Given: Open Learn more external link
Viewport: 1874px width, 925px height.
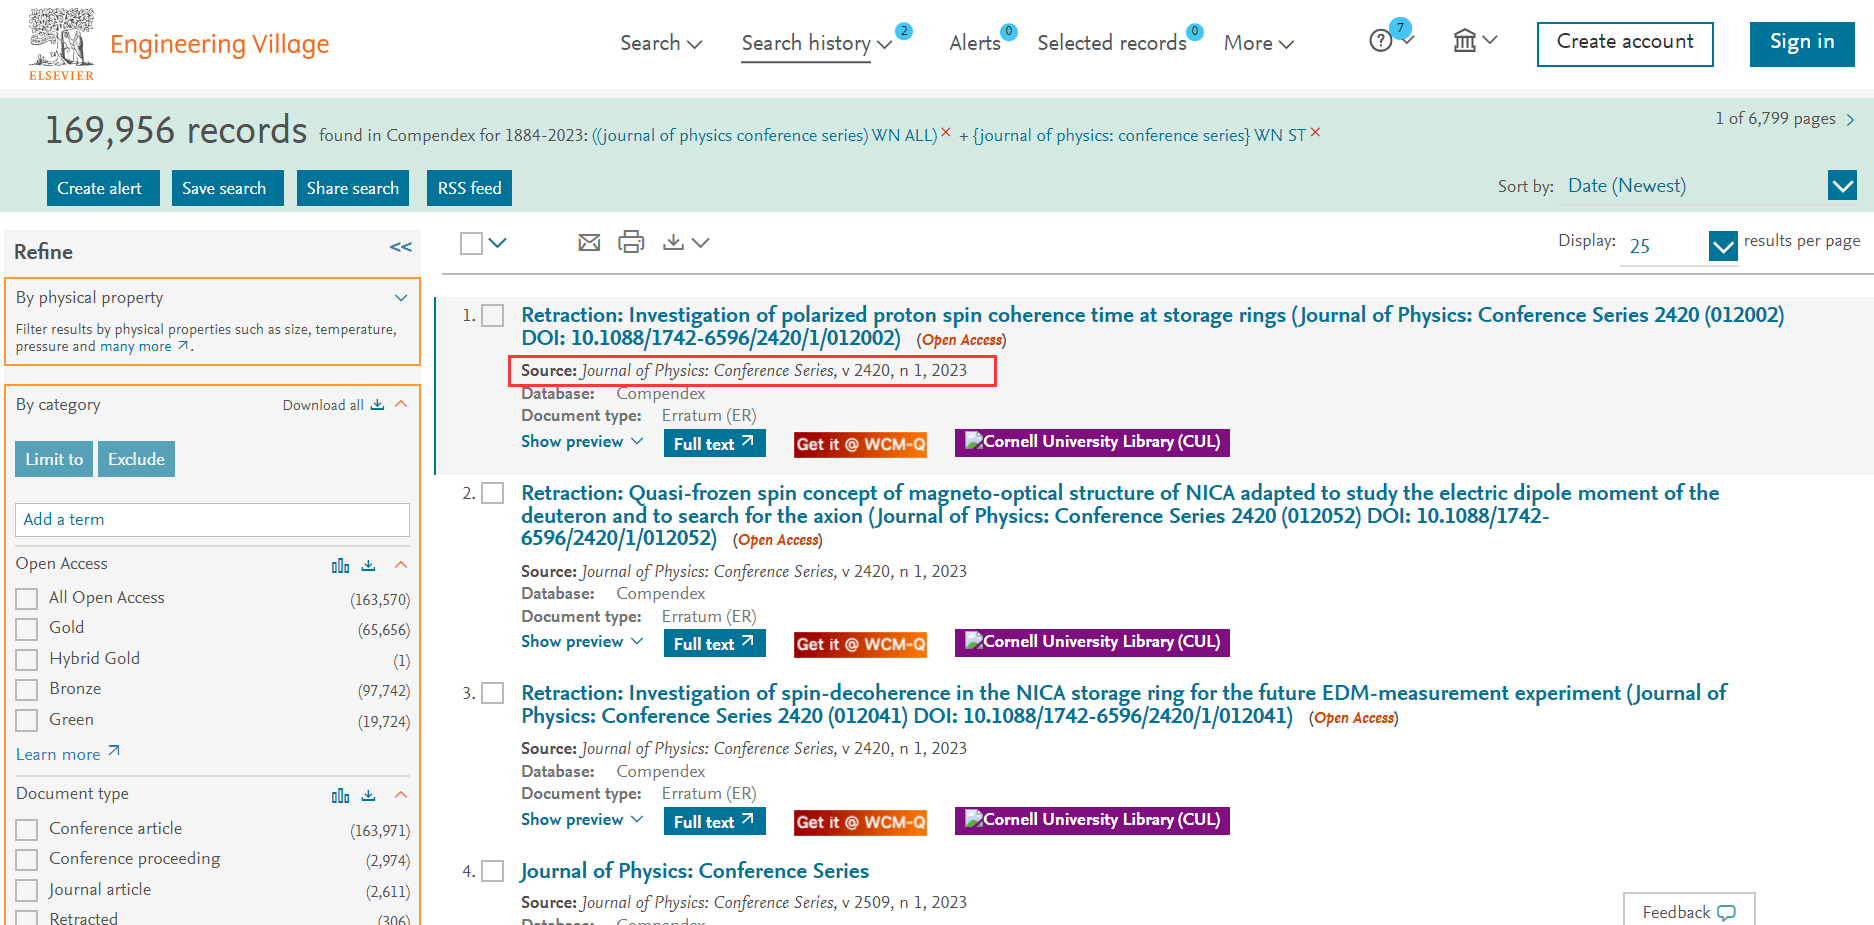Looking at the screenshot, I should (68, 754).
